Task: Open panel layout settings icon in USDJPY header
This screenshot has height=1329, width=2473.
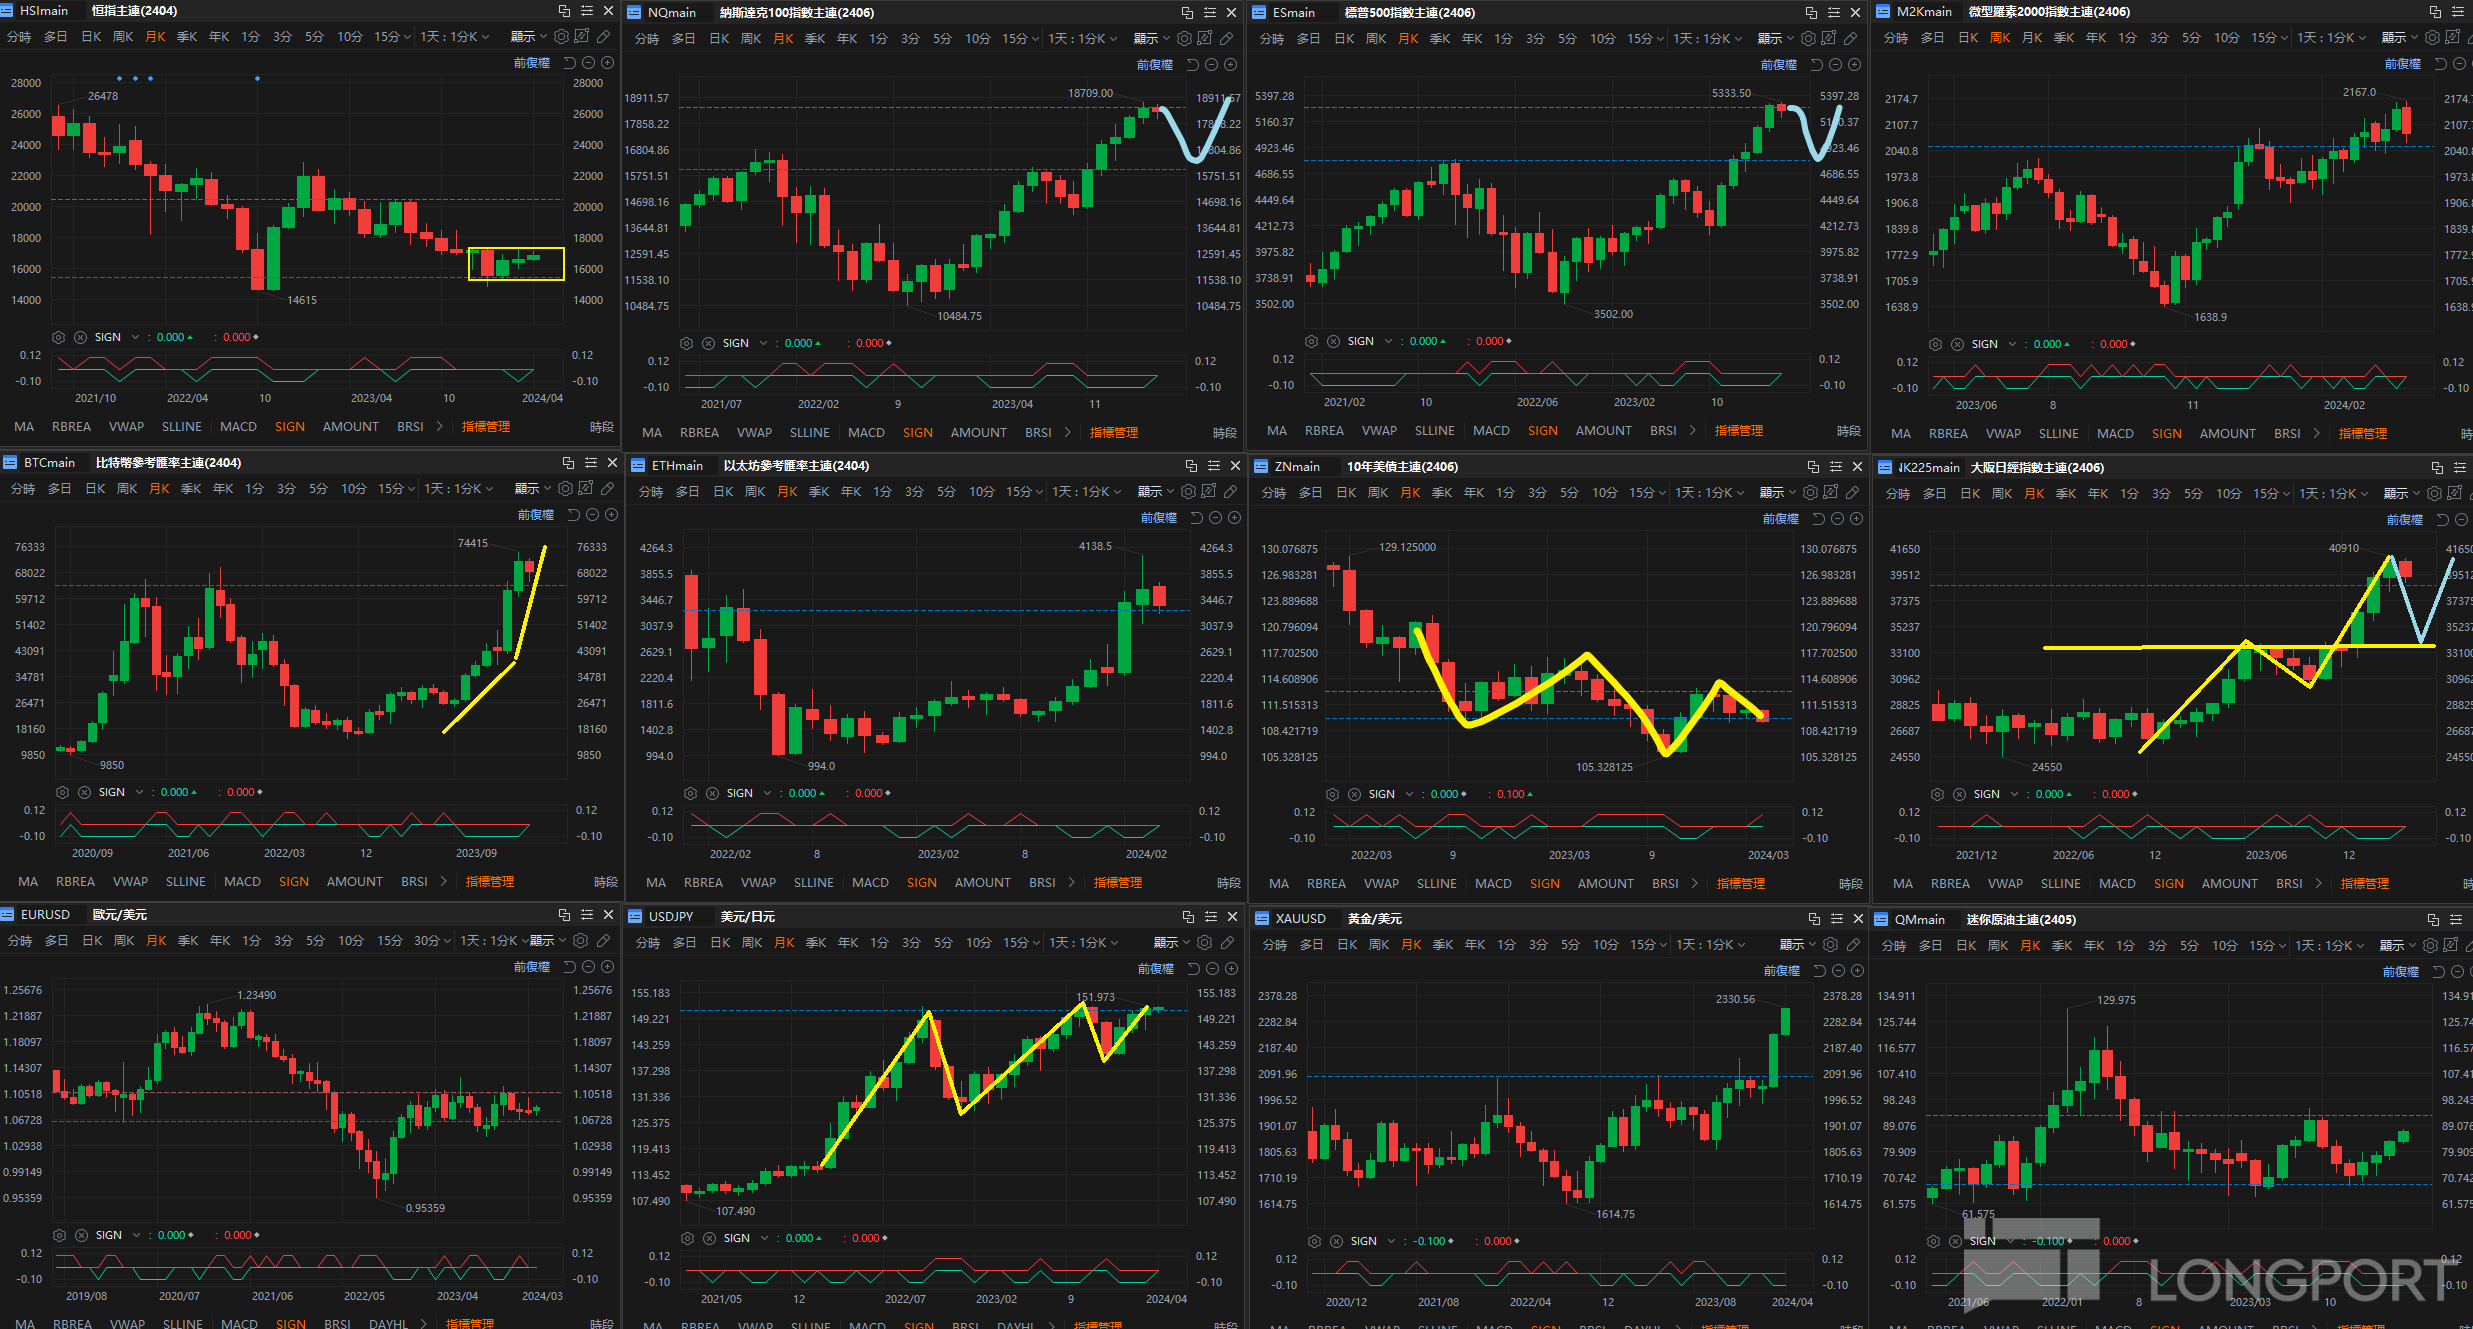Action: (1210, 916)
